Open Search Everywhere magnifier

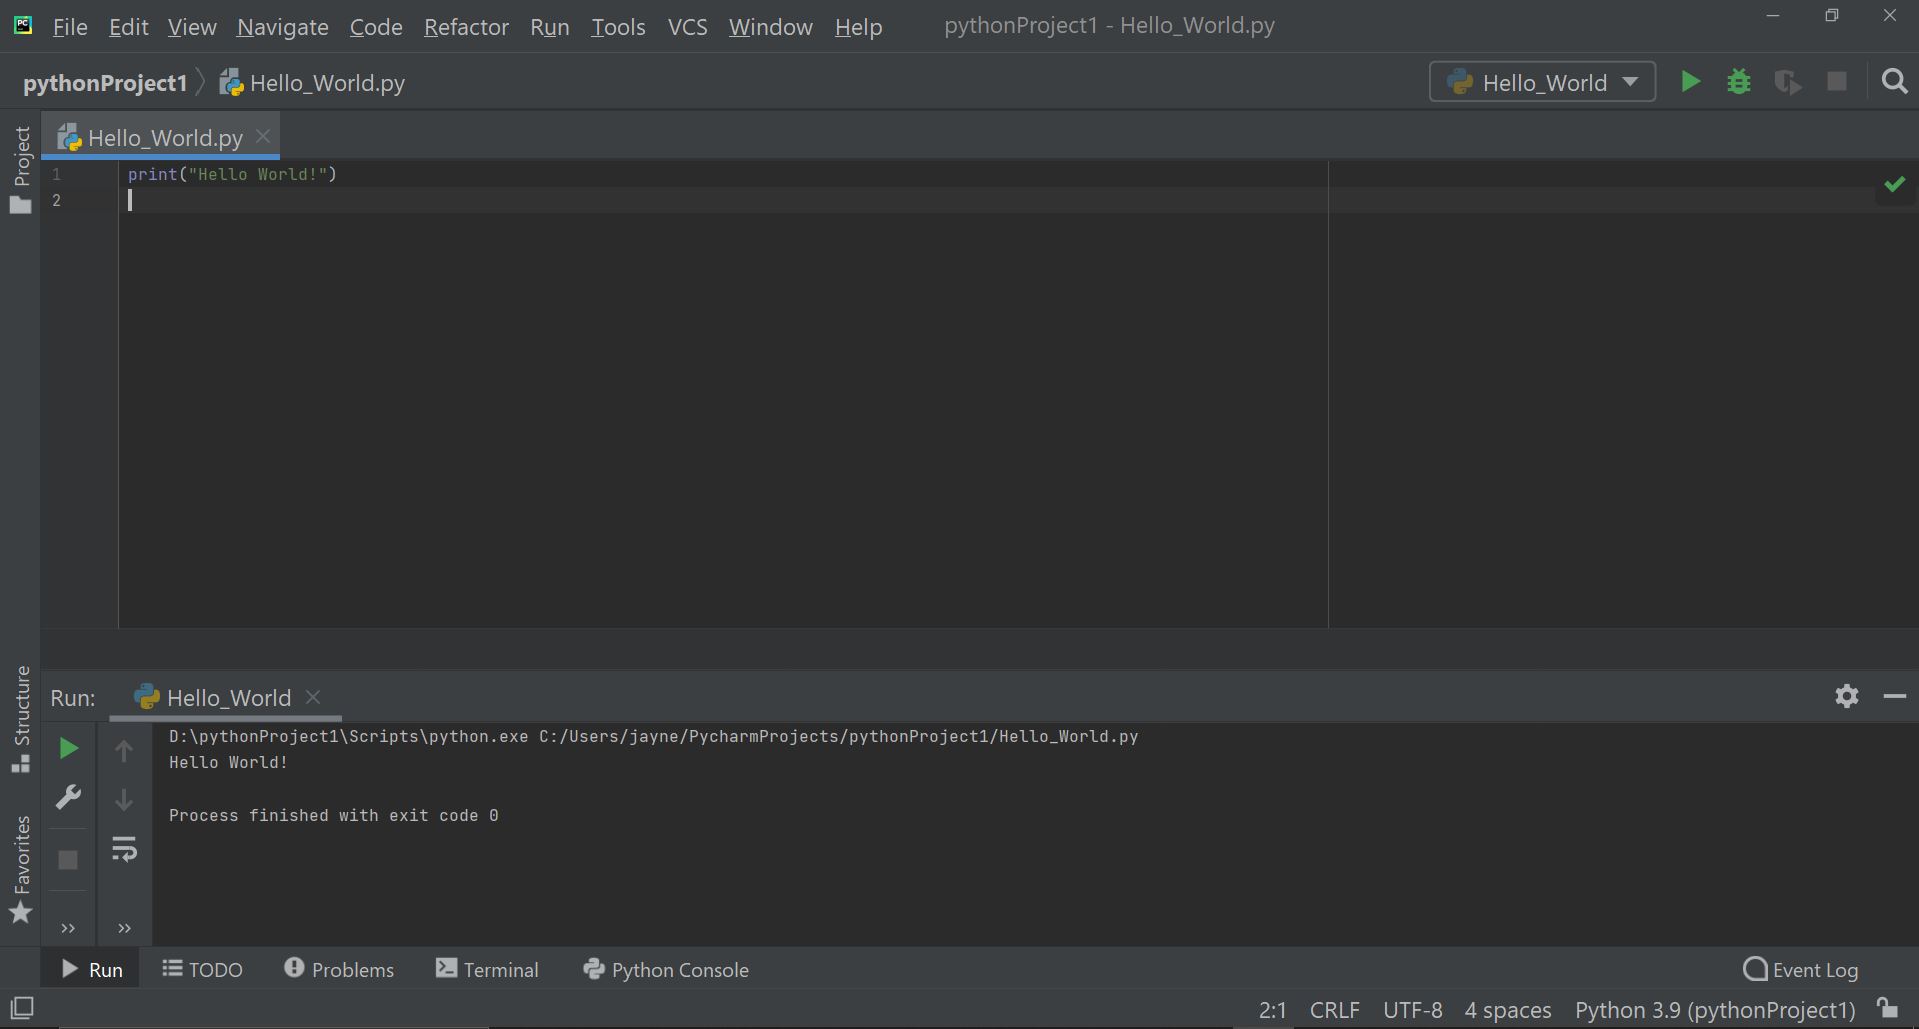coord(1894,82)
